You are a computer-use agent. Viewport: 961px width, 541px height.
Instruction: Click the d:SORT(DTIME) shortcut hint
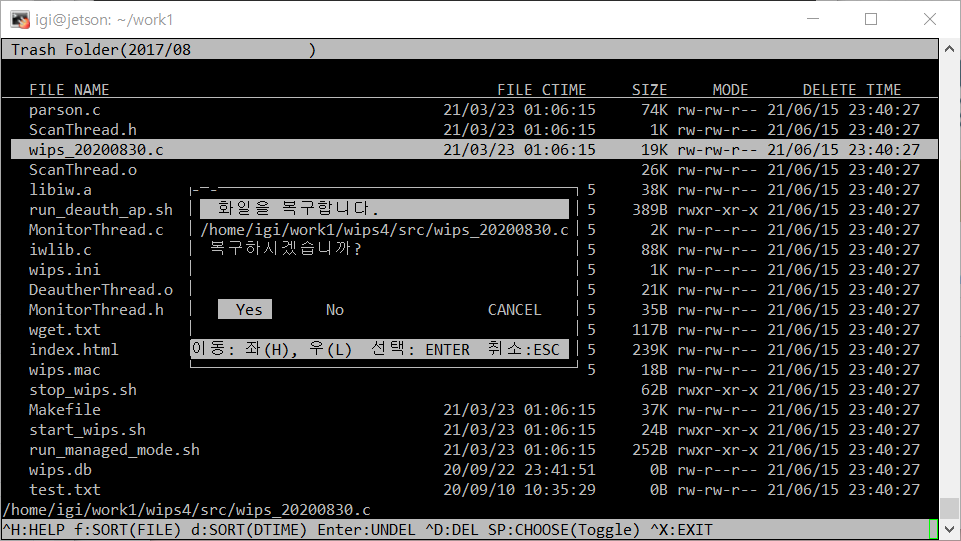pos(249,530)
